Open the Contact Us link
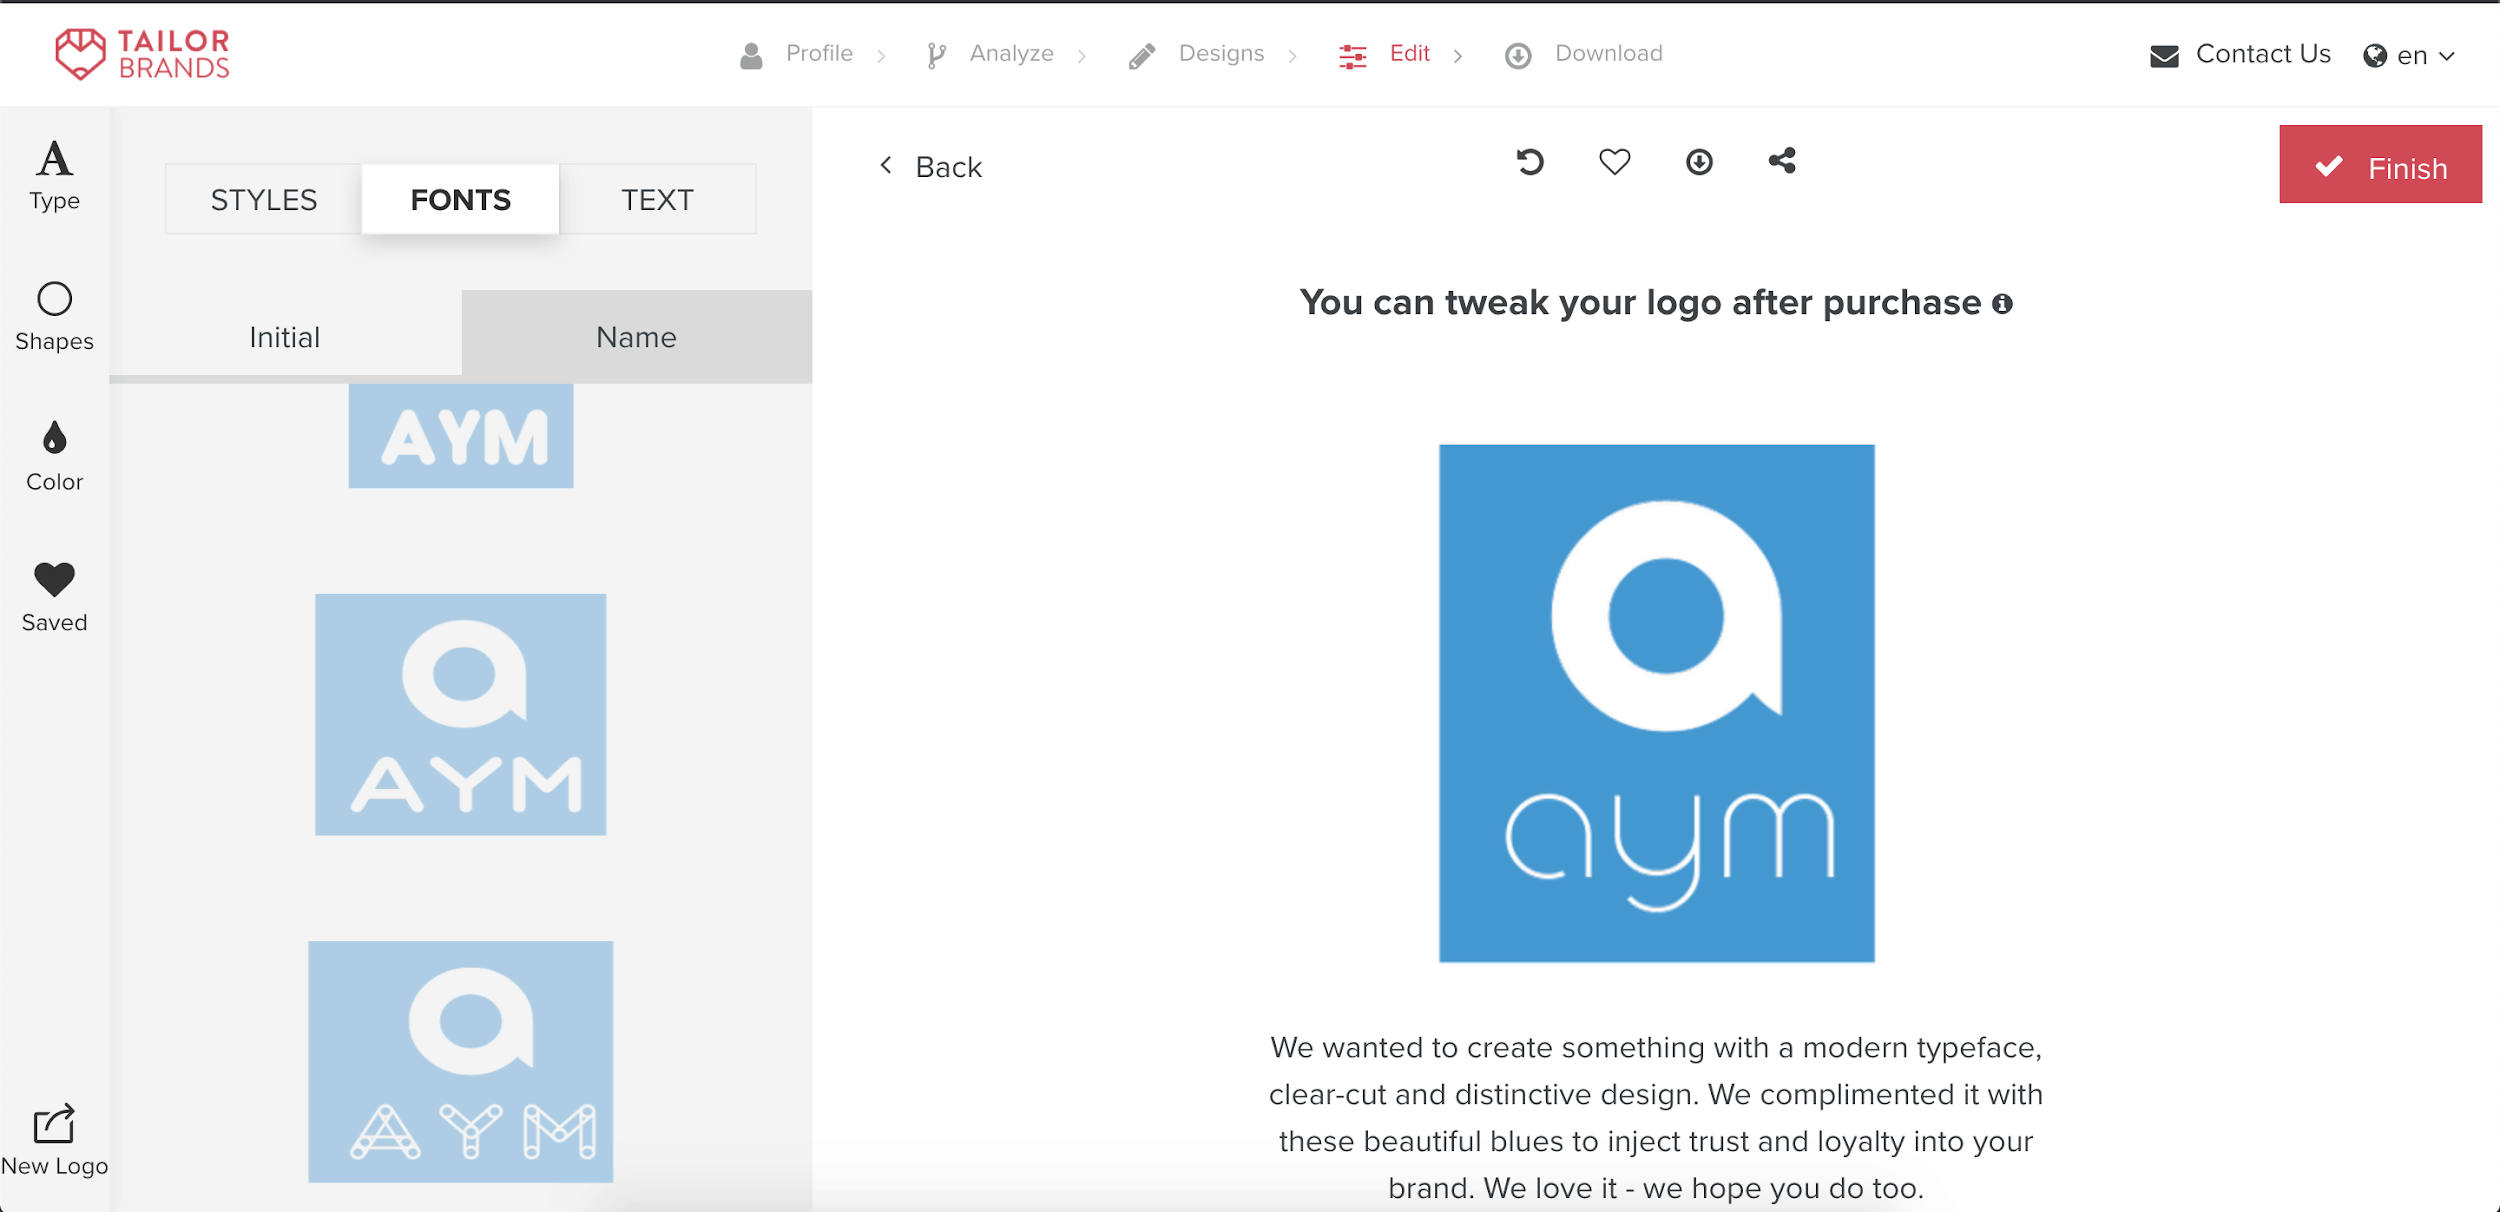The image size is (2500, 1212). coord(2263,54)
